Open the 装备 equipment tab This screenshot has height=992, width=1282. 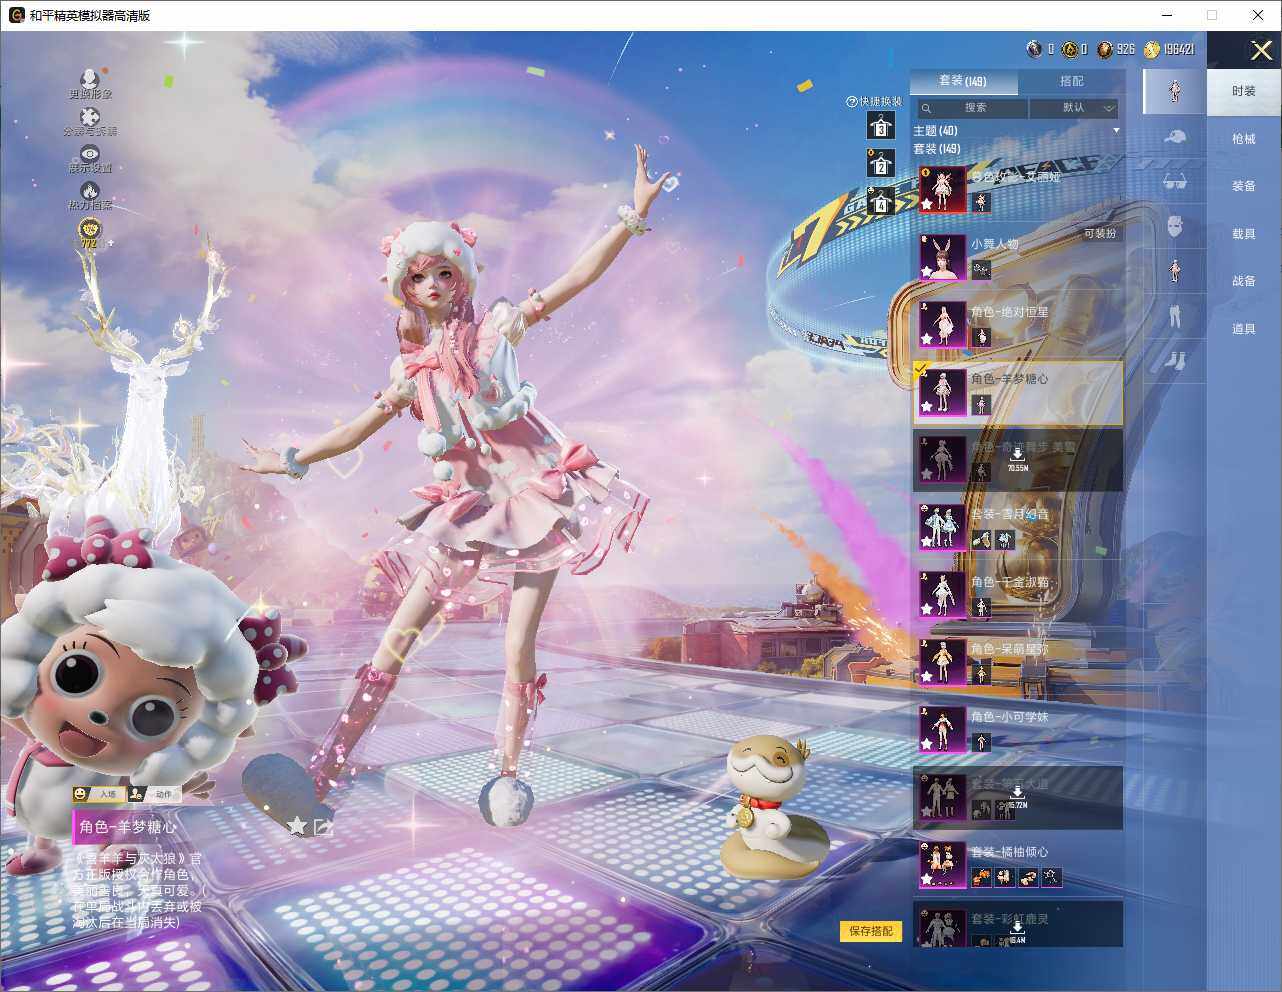click(1244, 186)
